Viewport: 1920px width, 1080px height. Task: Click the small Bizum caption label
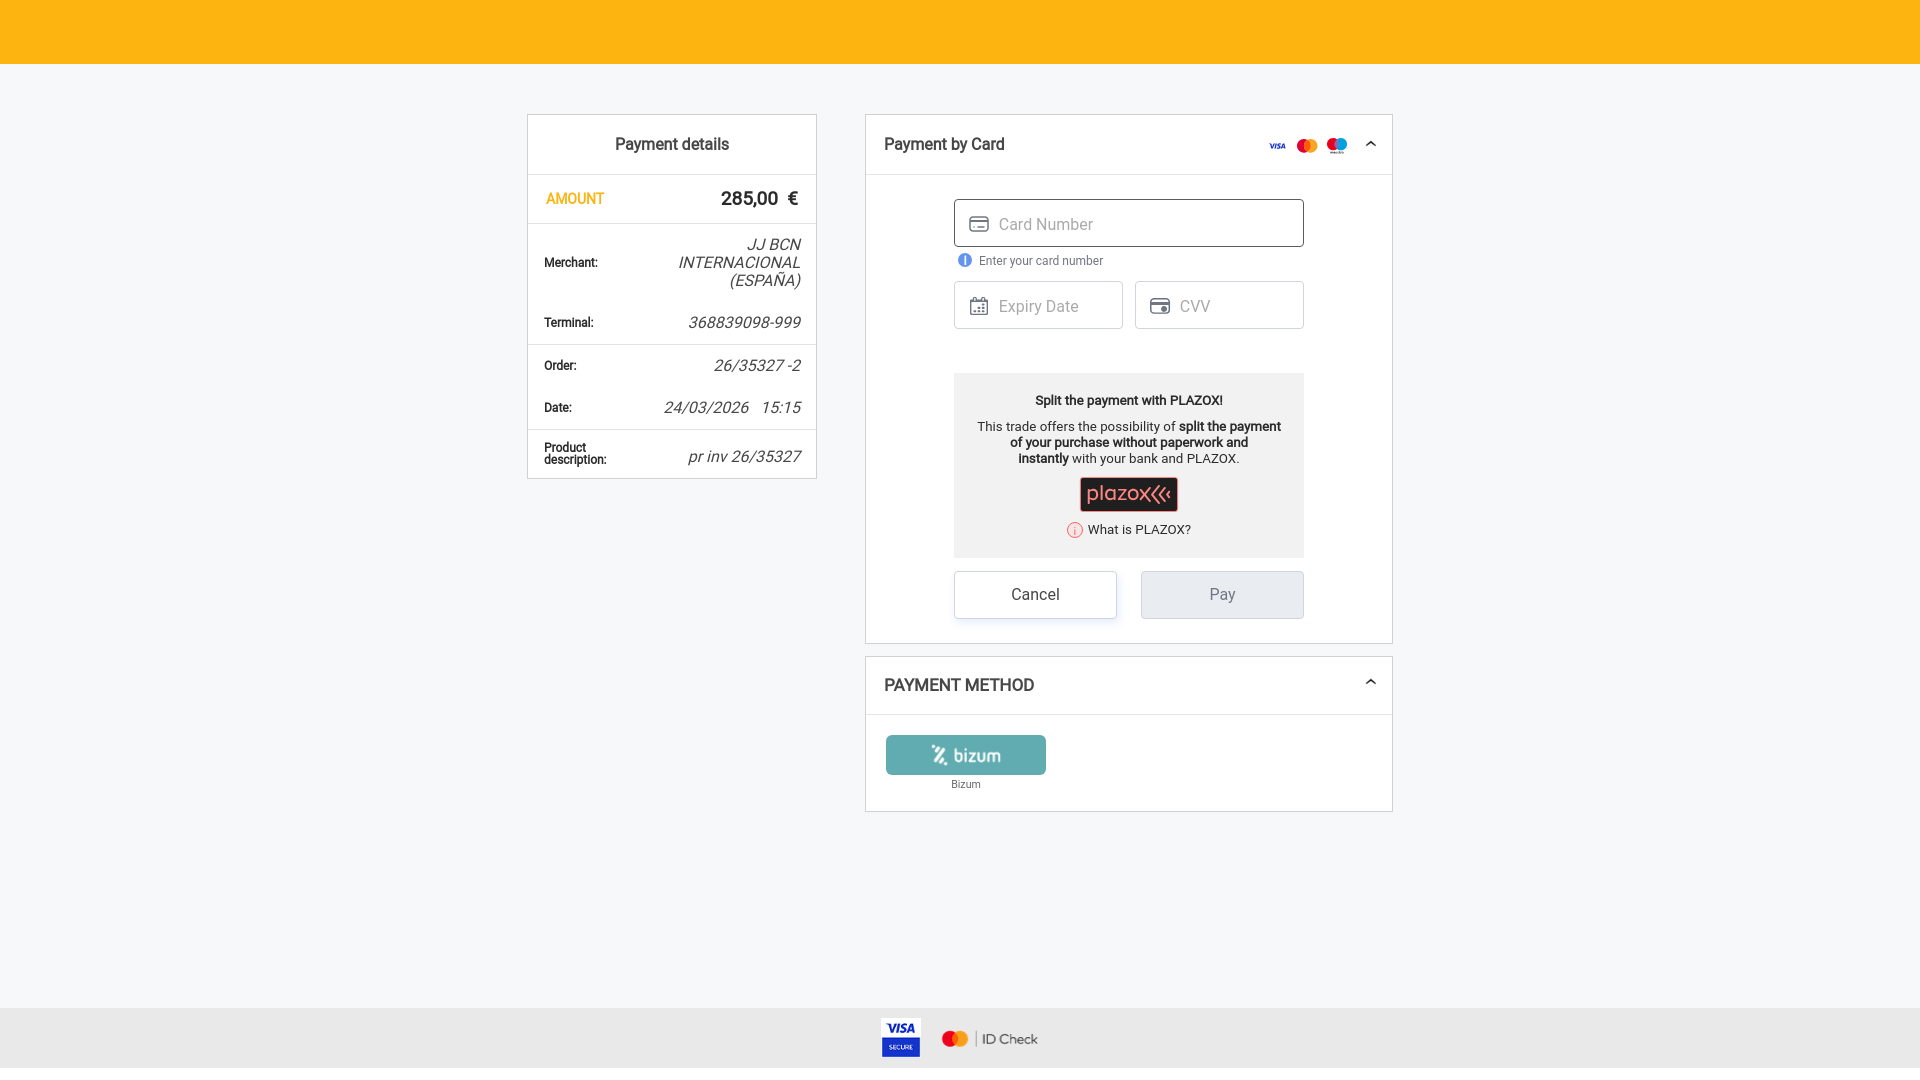click(966, 785)
